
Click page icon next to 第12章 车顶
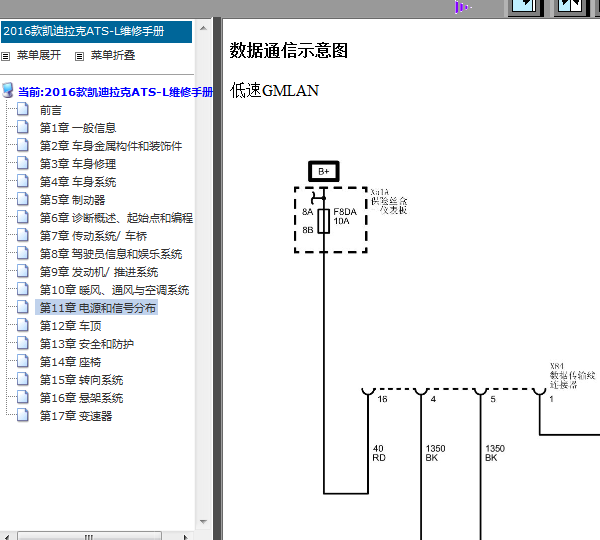click(x=23, y=325)
